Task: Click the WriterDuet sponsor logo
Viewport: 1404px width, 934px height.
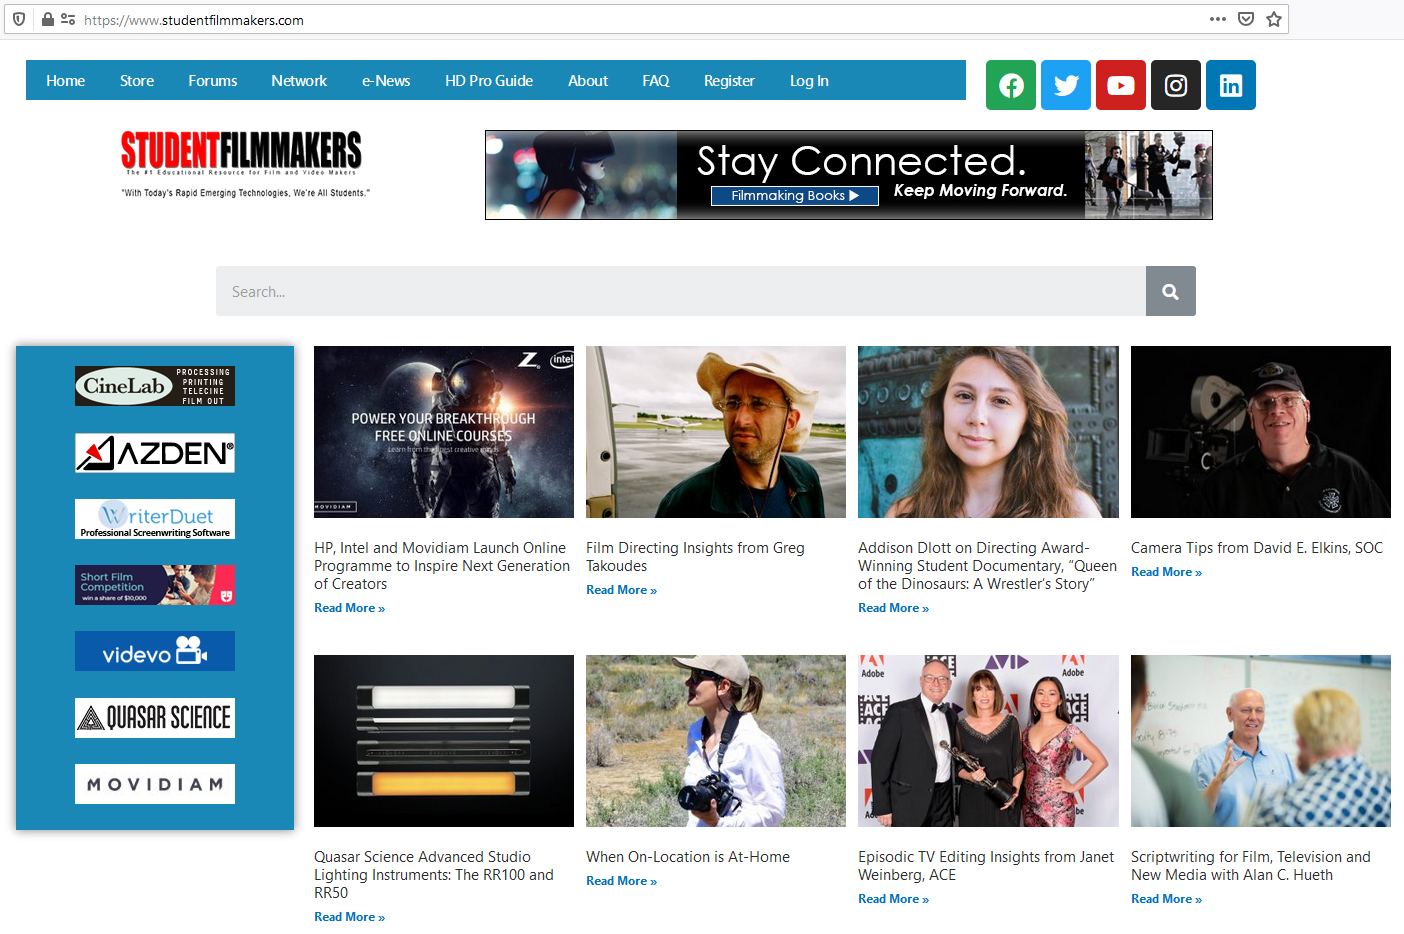Action: coord(154,518)
